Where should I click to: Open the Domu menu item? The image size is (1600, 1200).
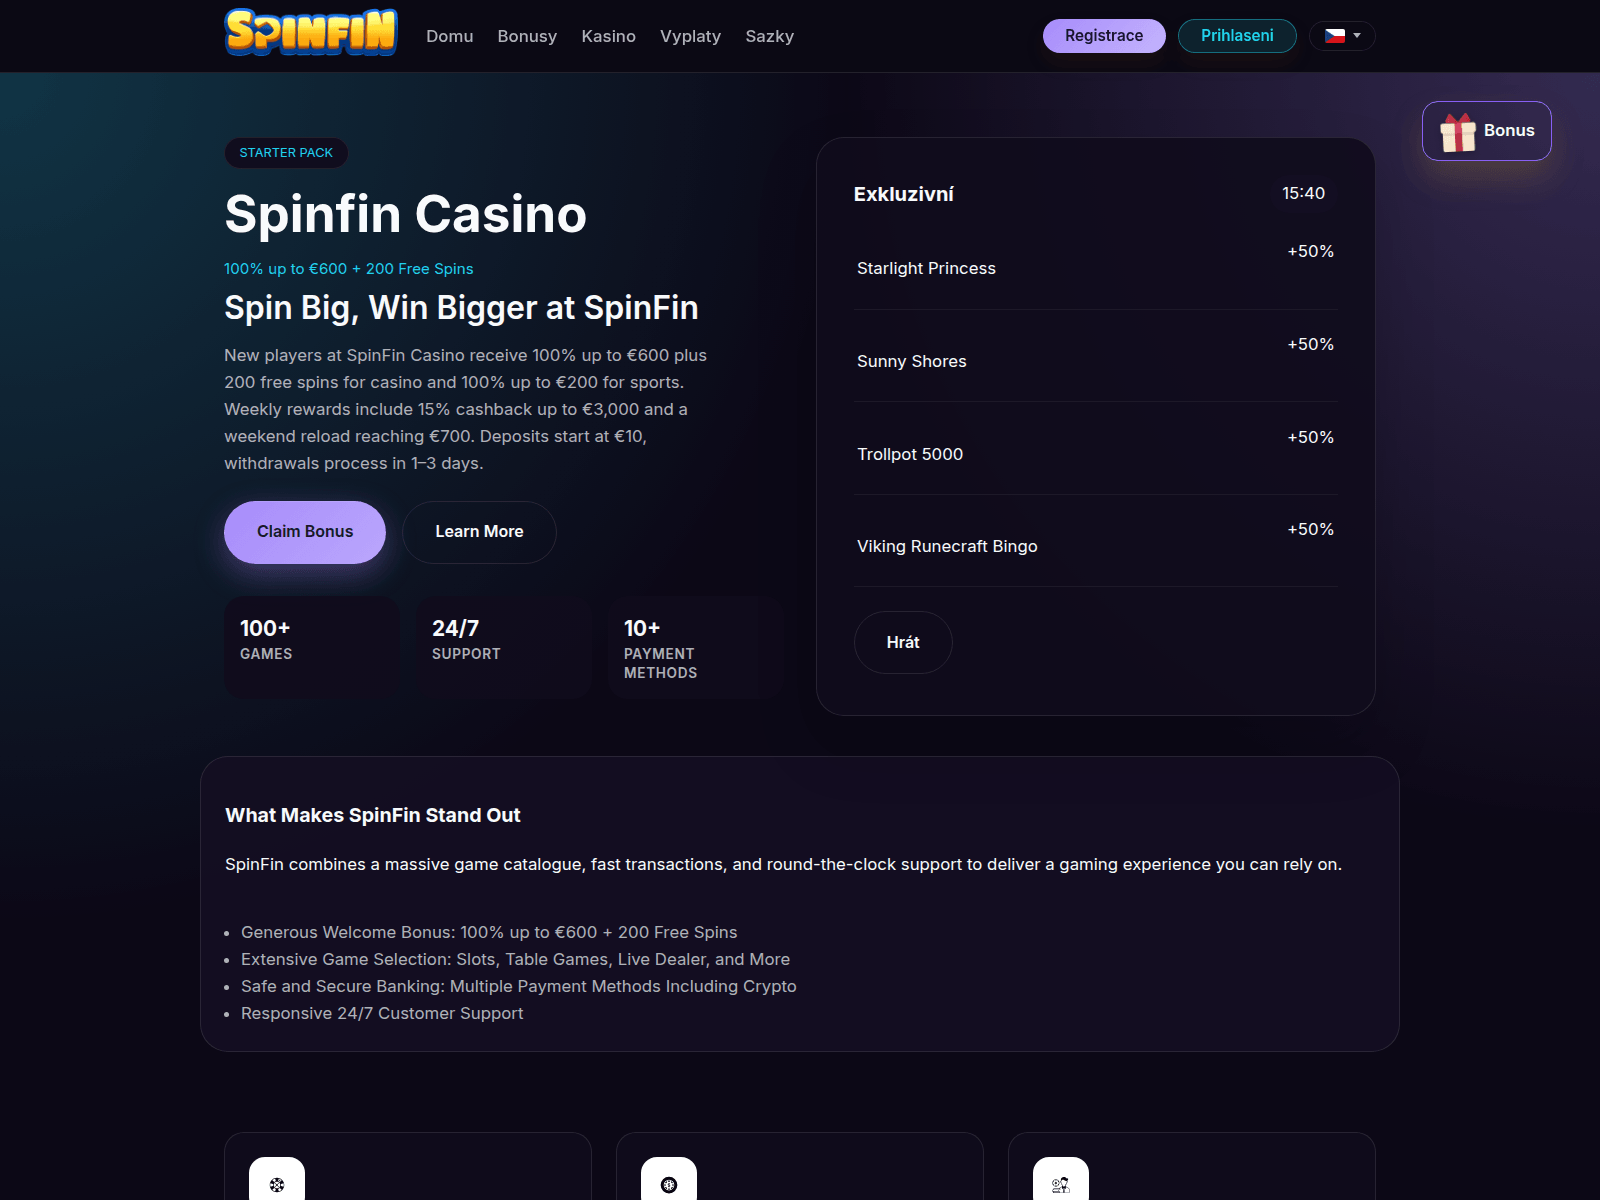449,36
